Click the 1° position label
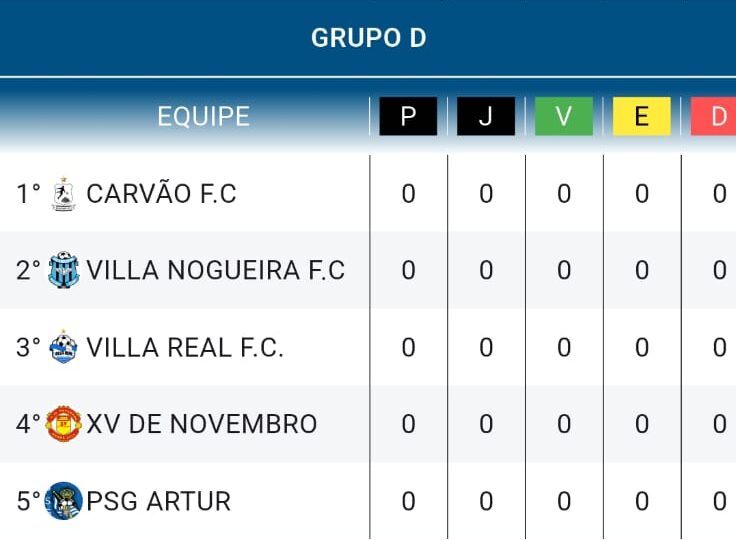 pos(28,193)
